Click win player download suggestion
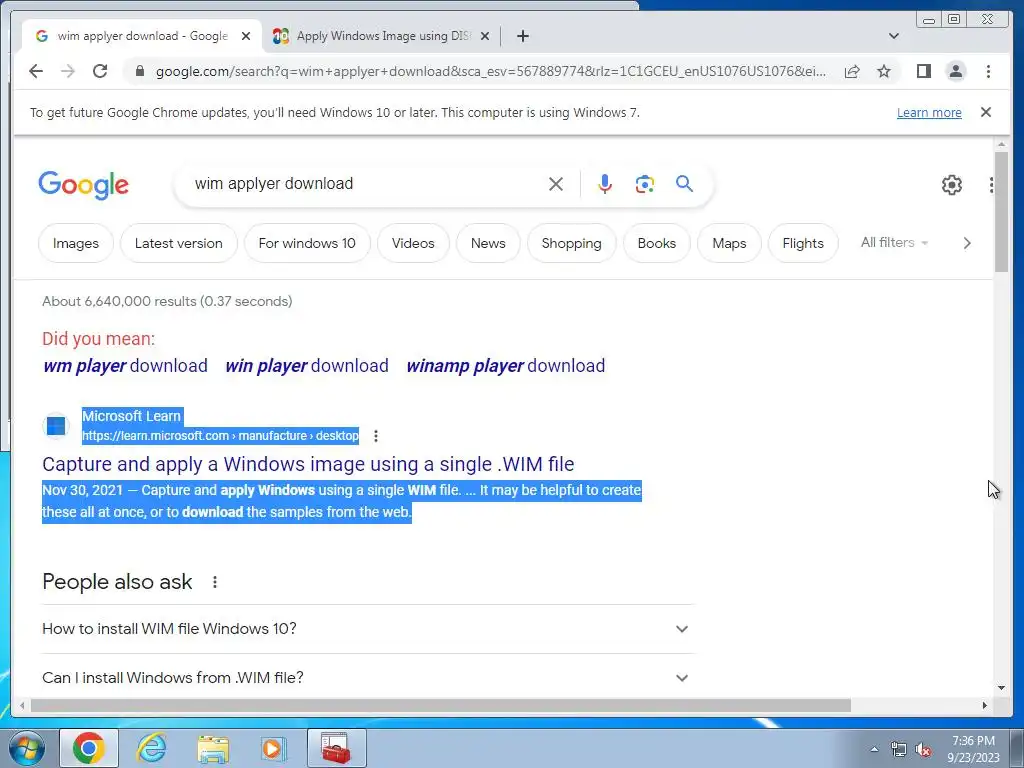1024x768 pixels. [x=307, y=366]
